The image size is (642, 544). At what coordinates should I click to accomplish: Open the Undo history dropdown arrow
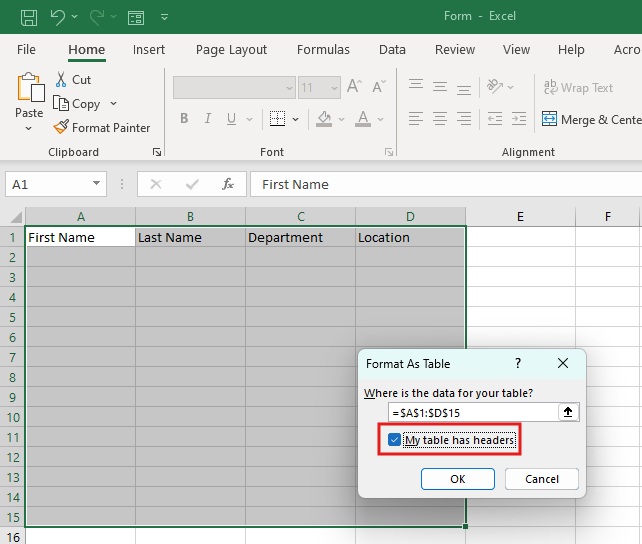point(75,16)
